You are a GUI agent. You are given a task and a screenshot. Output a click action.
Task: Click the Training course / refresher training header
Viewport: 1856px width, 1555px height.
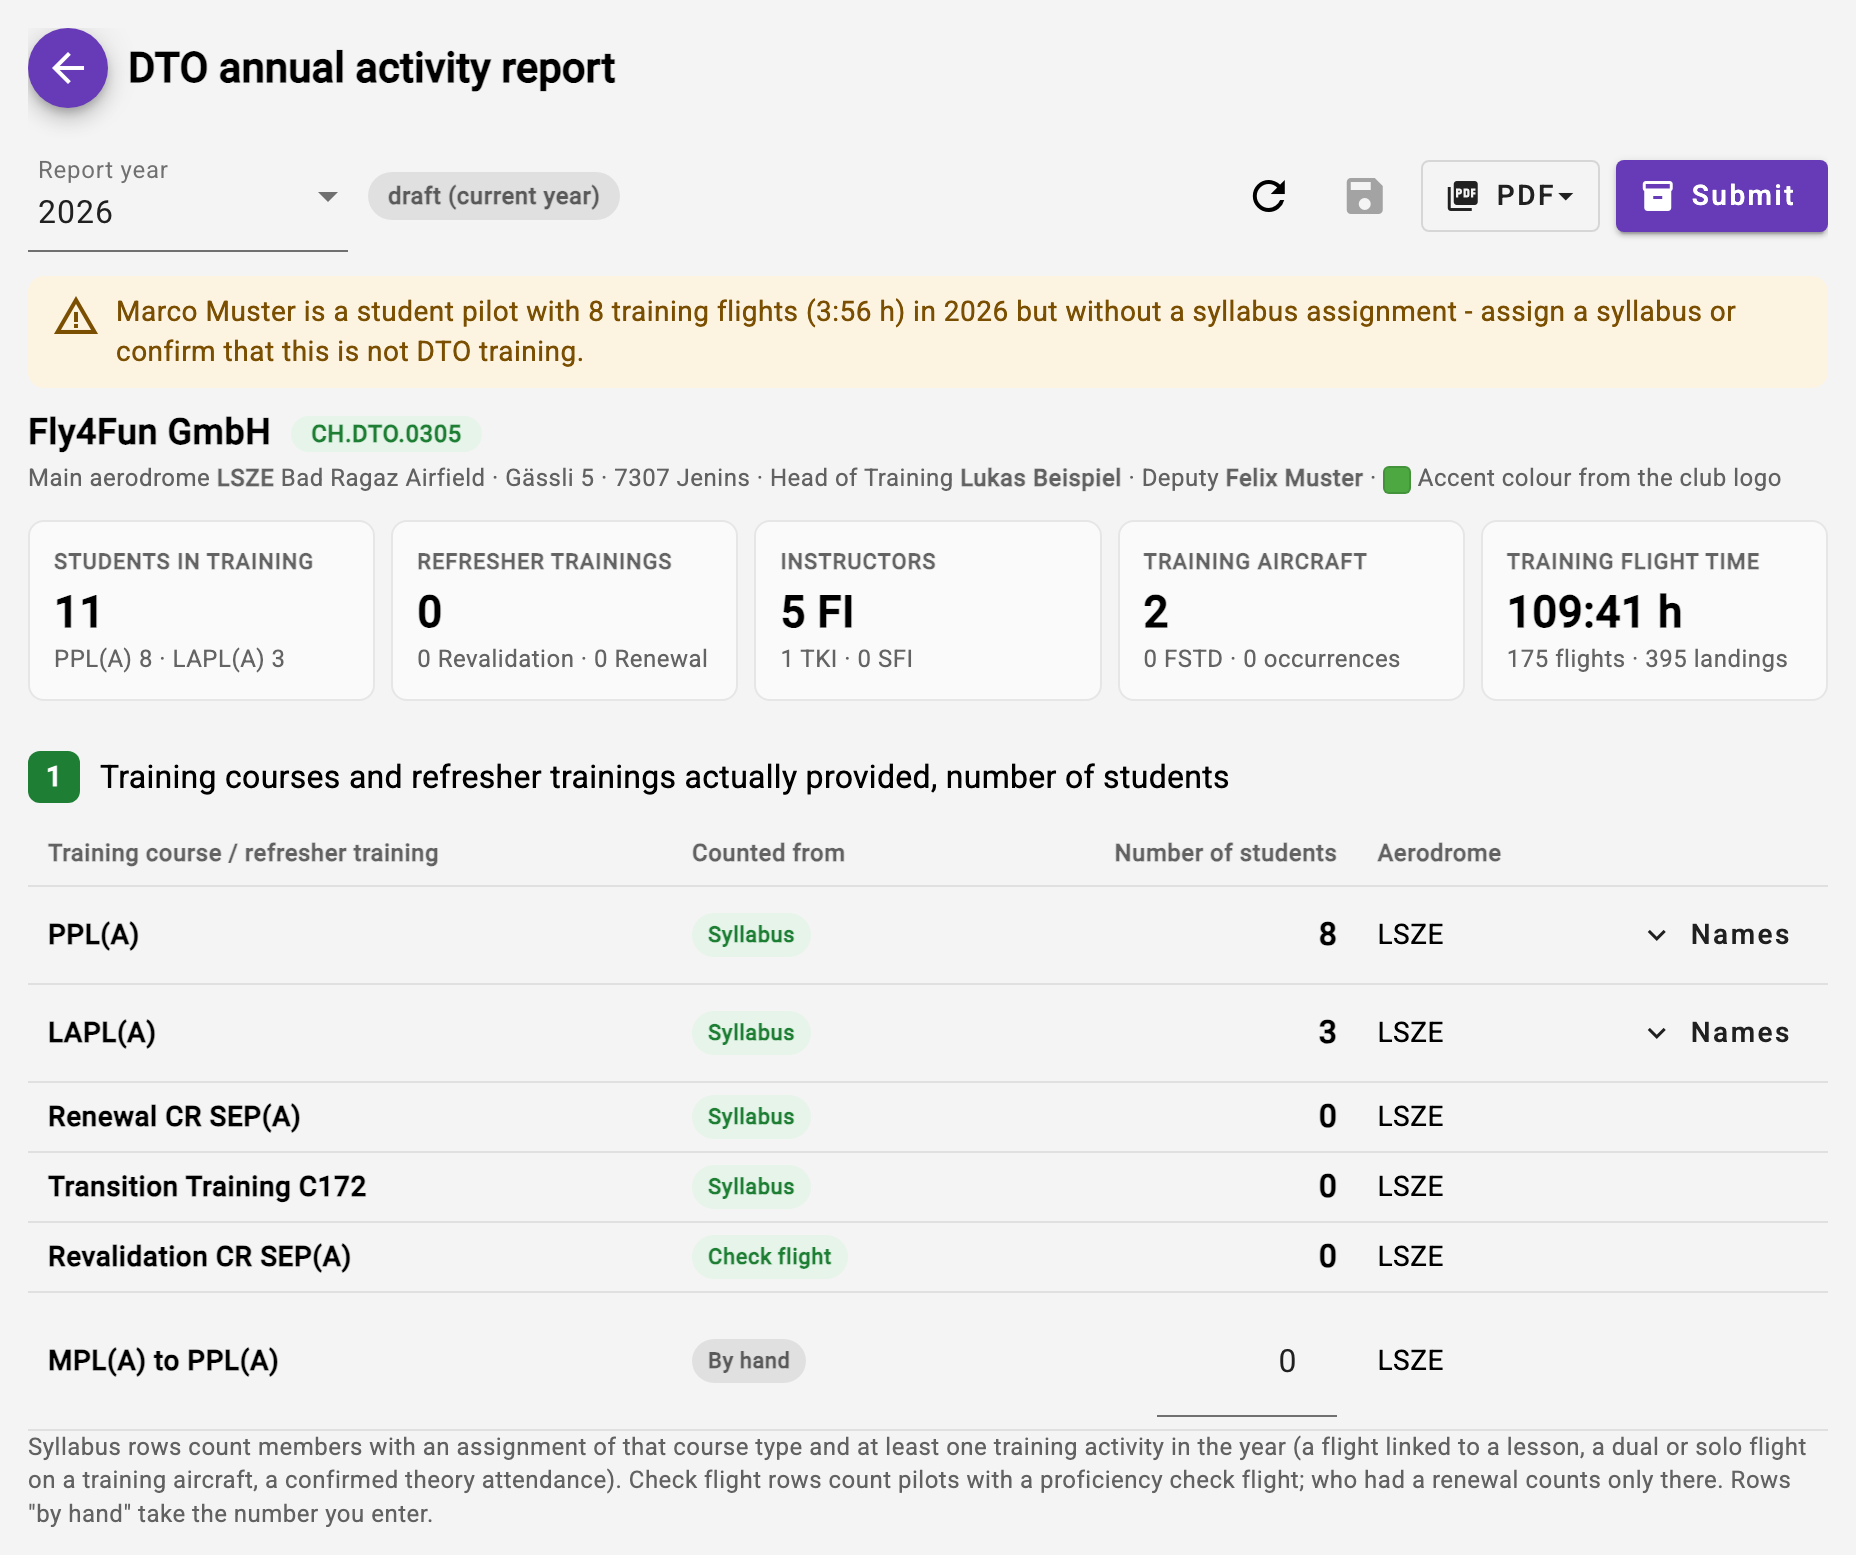243,853
